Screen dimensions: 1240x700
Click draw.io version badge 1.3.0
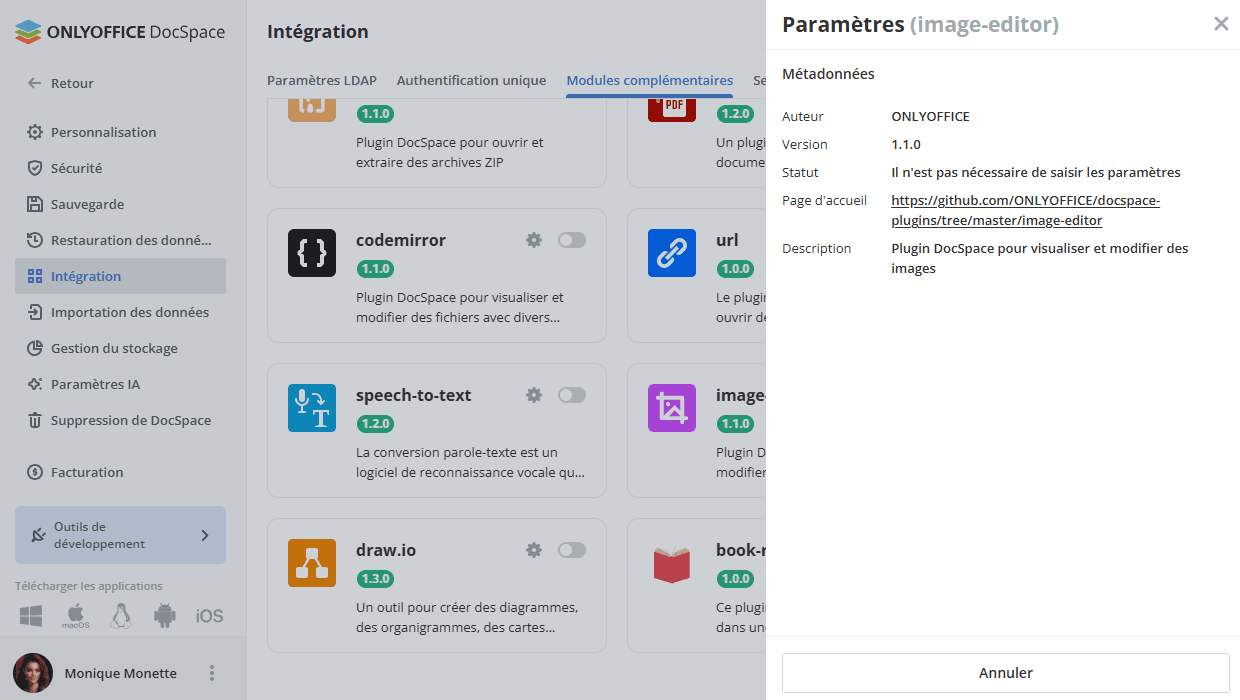[x=375, y=579]
